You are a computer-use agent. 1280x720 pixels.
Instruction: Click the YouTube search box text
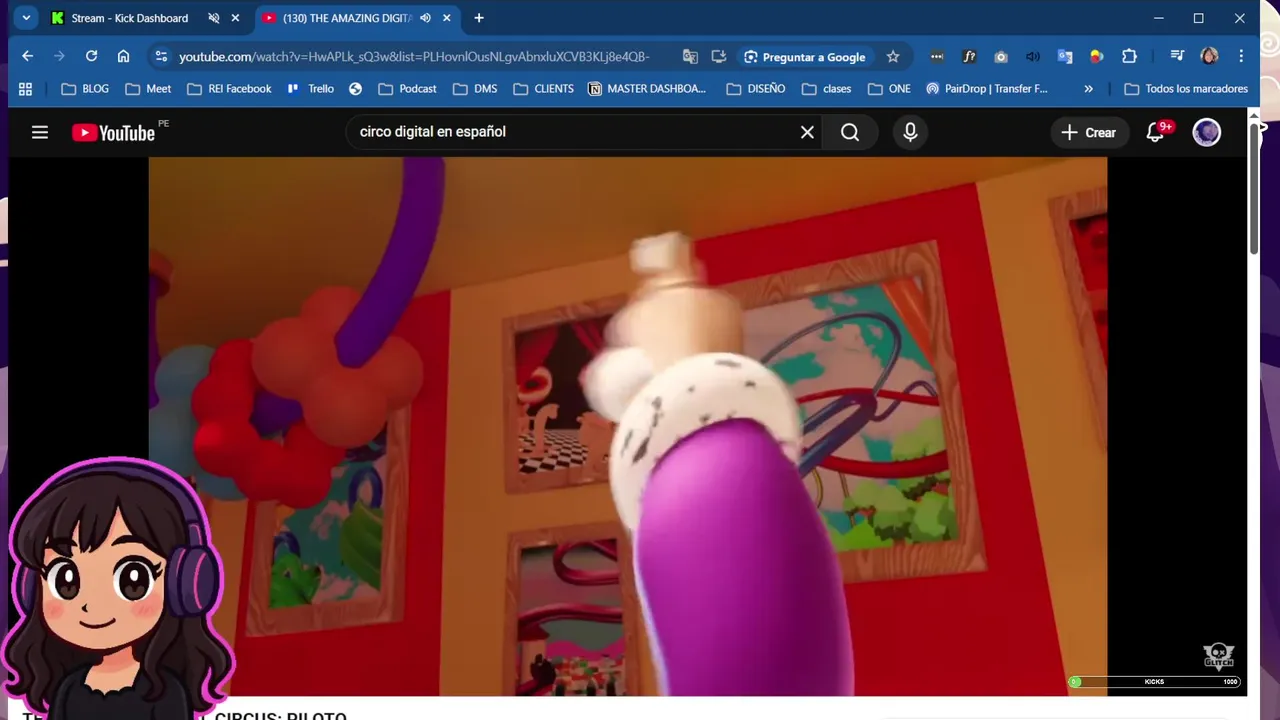click(433, 132)
